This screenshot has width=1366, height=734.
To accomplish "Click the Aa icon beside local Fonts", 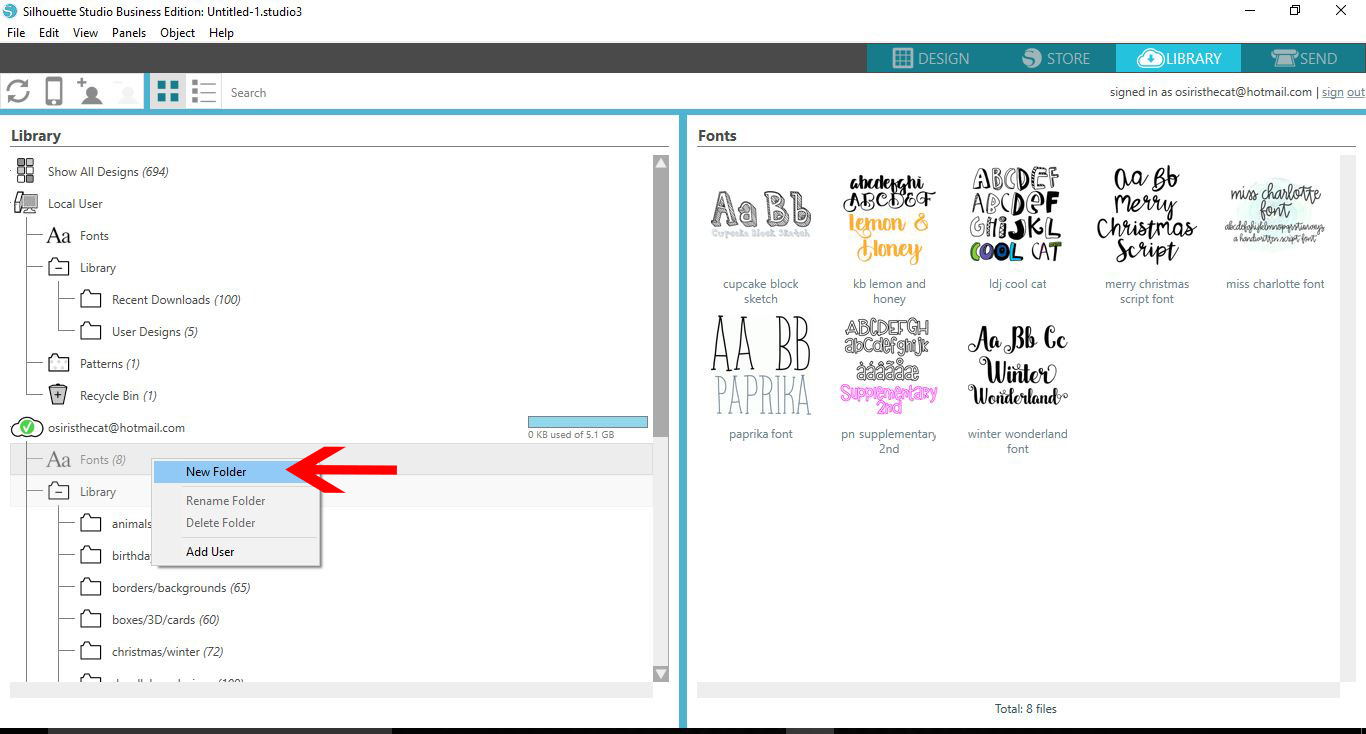I will [x=59, y=236].
